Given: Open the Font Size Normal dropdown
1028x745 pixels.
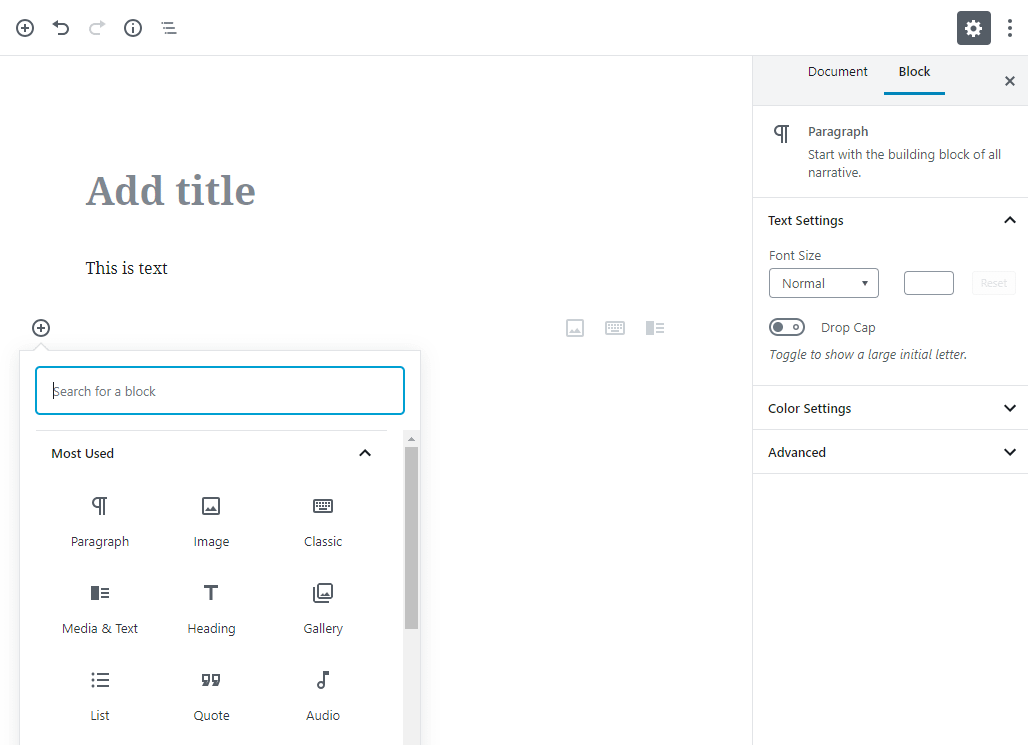Looking at the screenshot, I should (x=823, y=283).
